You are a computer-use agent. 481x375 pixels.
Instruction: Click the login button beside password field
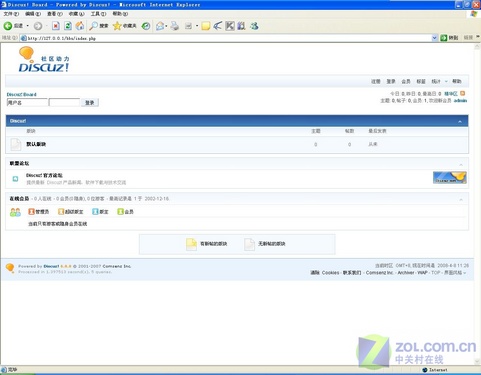(x=90, y=103)
